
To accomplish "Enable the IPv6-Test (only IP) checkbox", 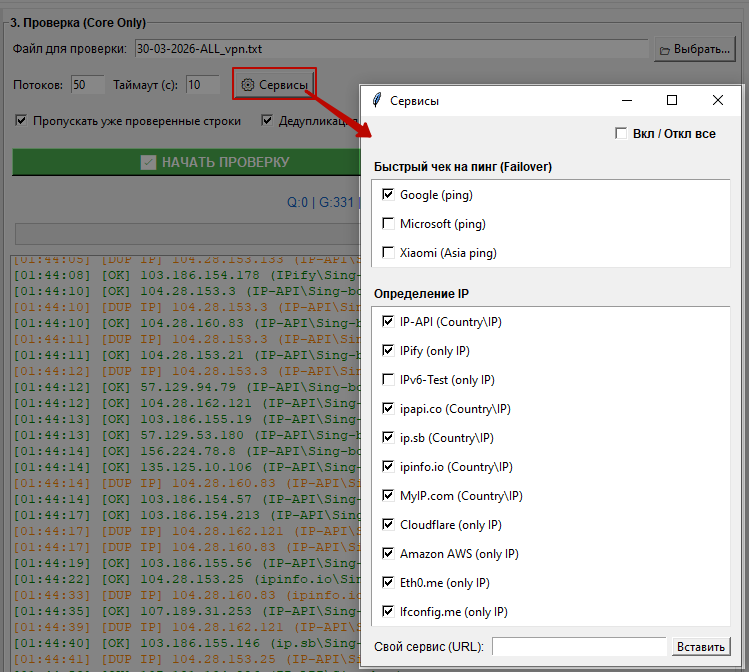I will (x=388, y=380).
